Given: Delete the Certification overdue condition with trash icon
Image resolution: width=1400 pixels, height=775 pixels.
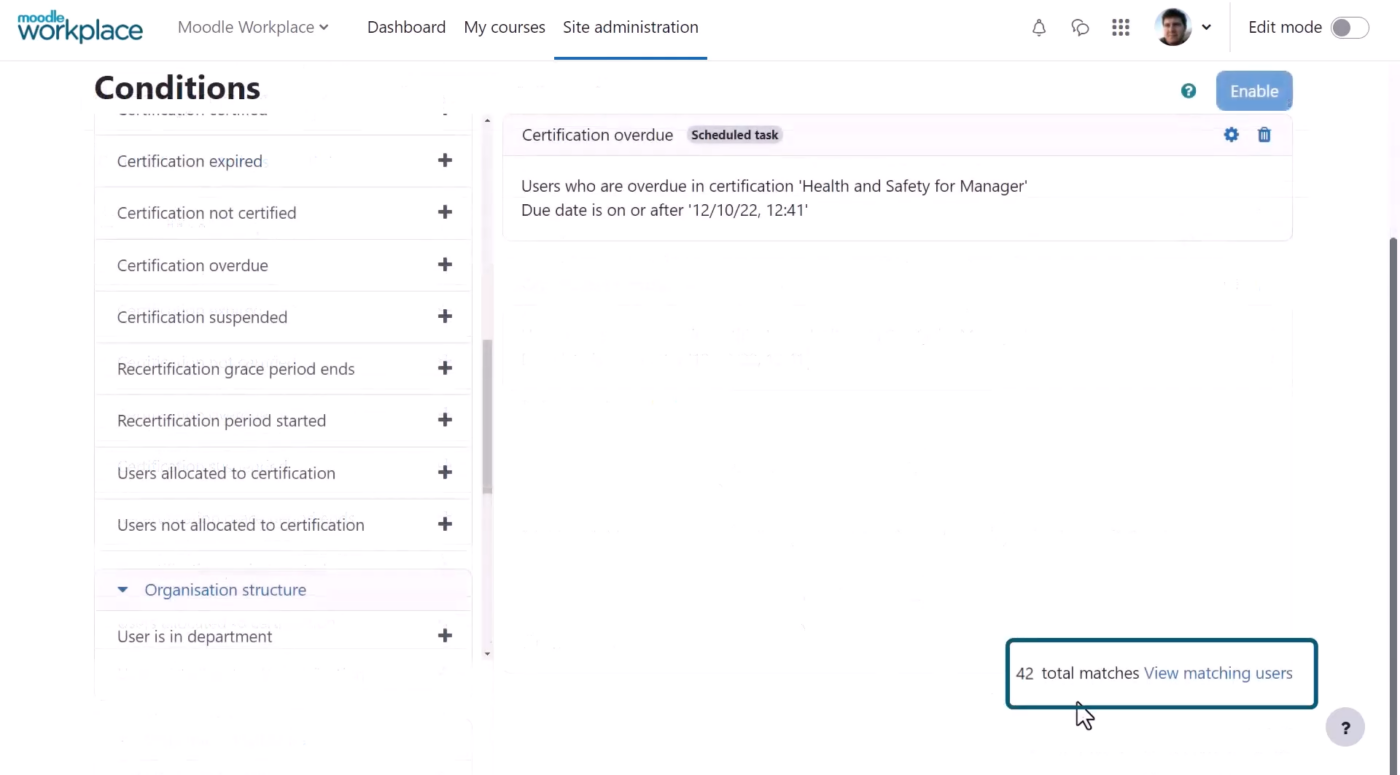Looking at the screenshot, I should pos(1264,134).
